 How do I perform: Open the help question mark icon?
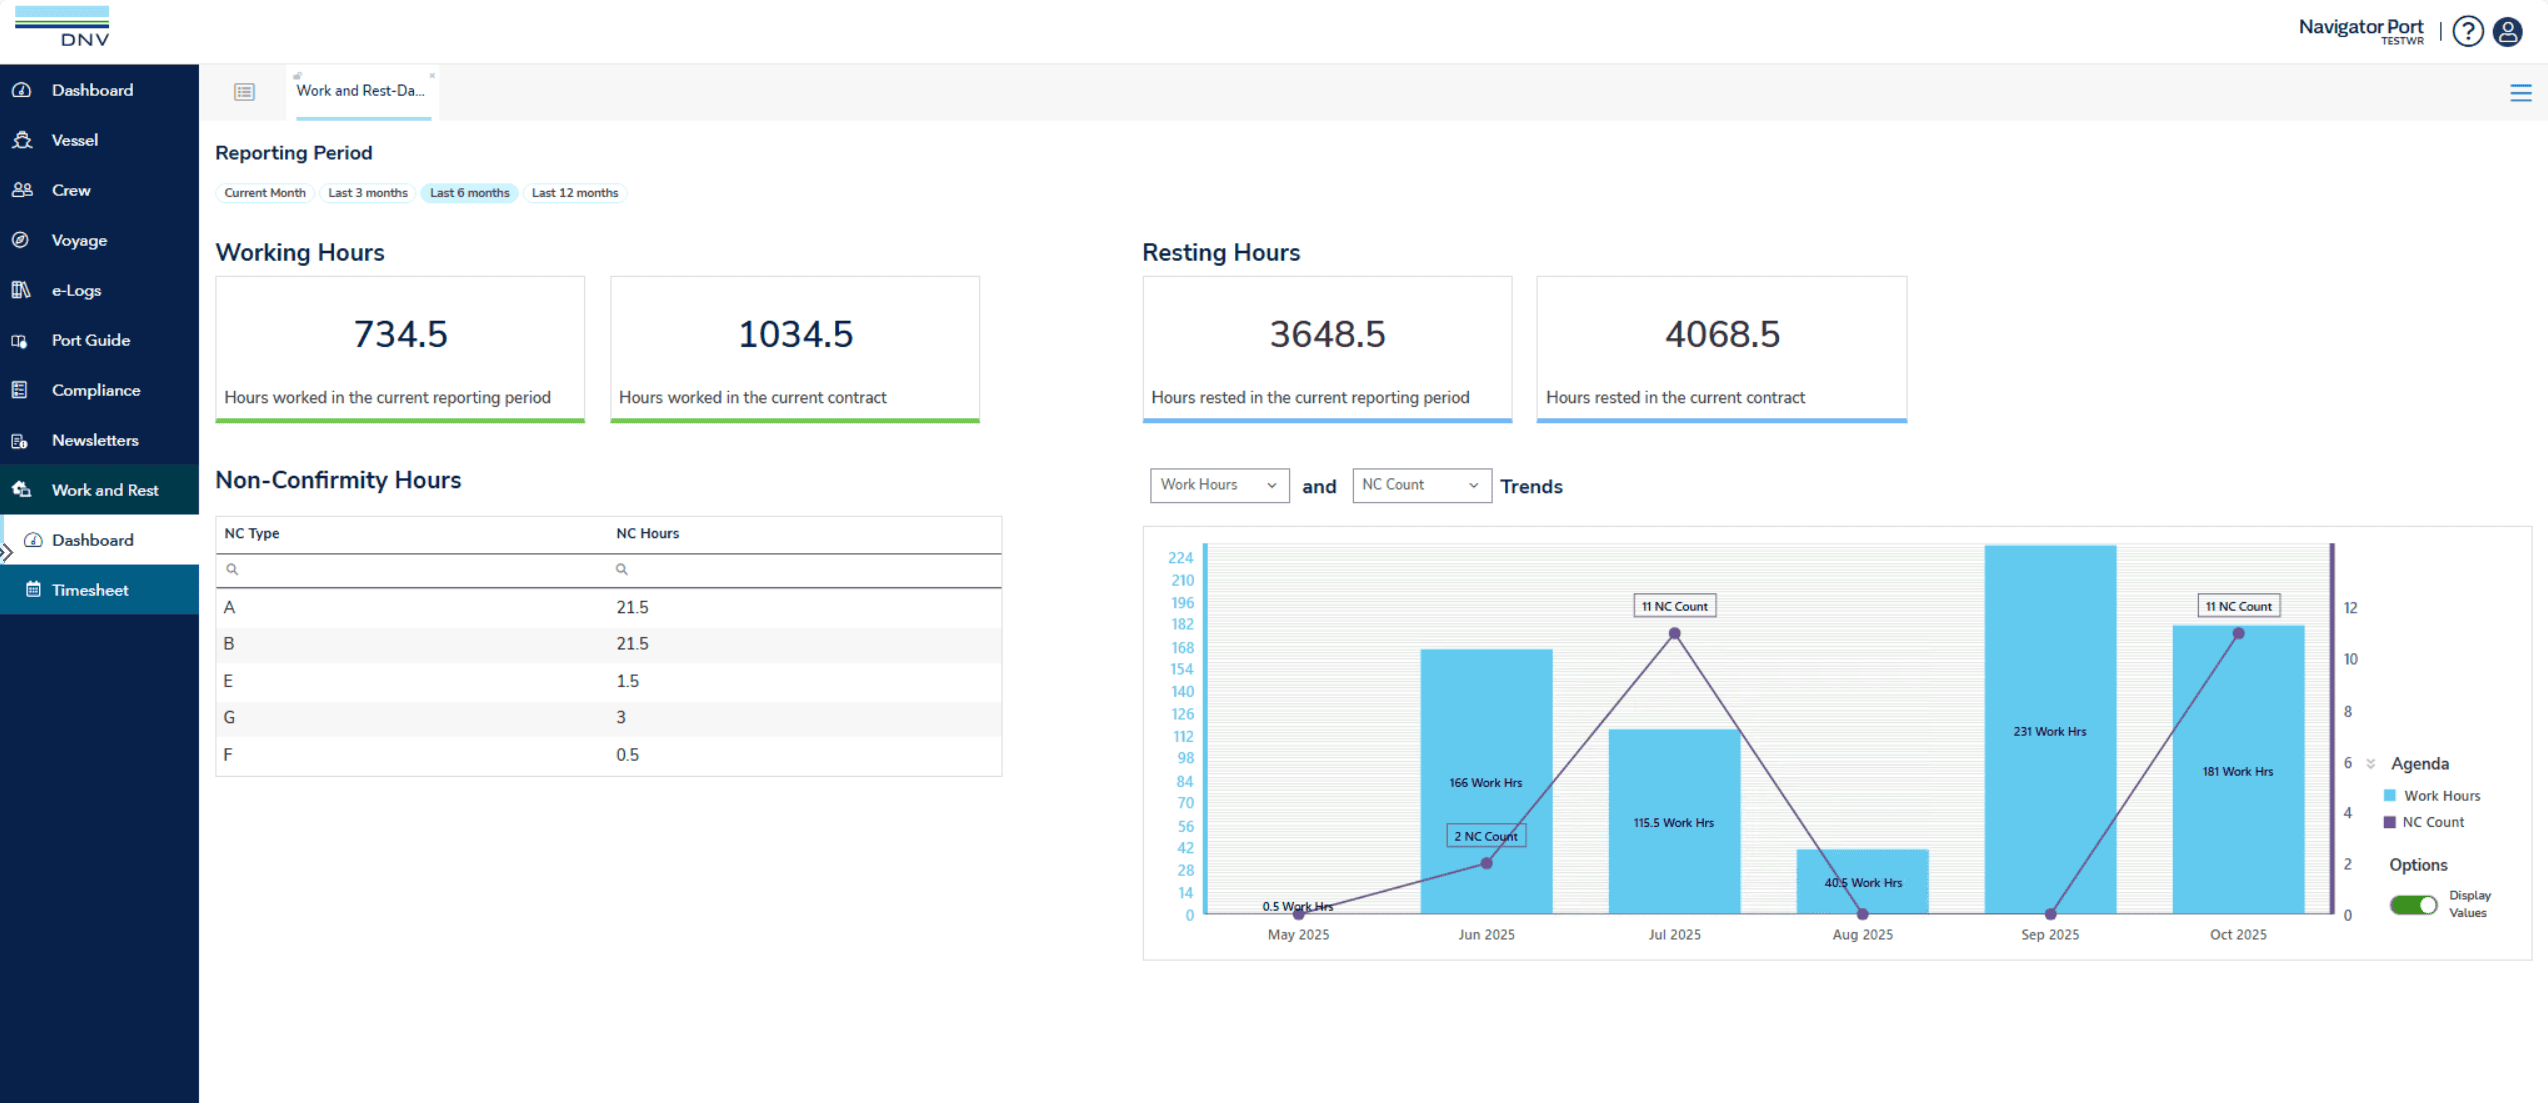click(2467, 31)
